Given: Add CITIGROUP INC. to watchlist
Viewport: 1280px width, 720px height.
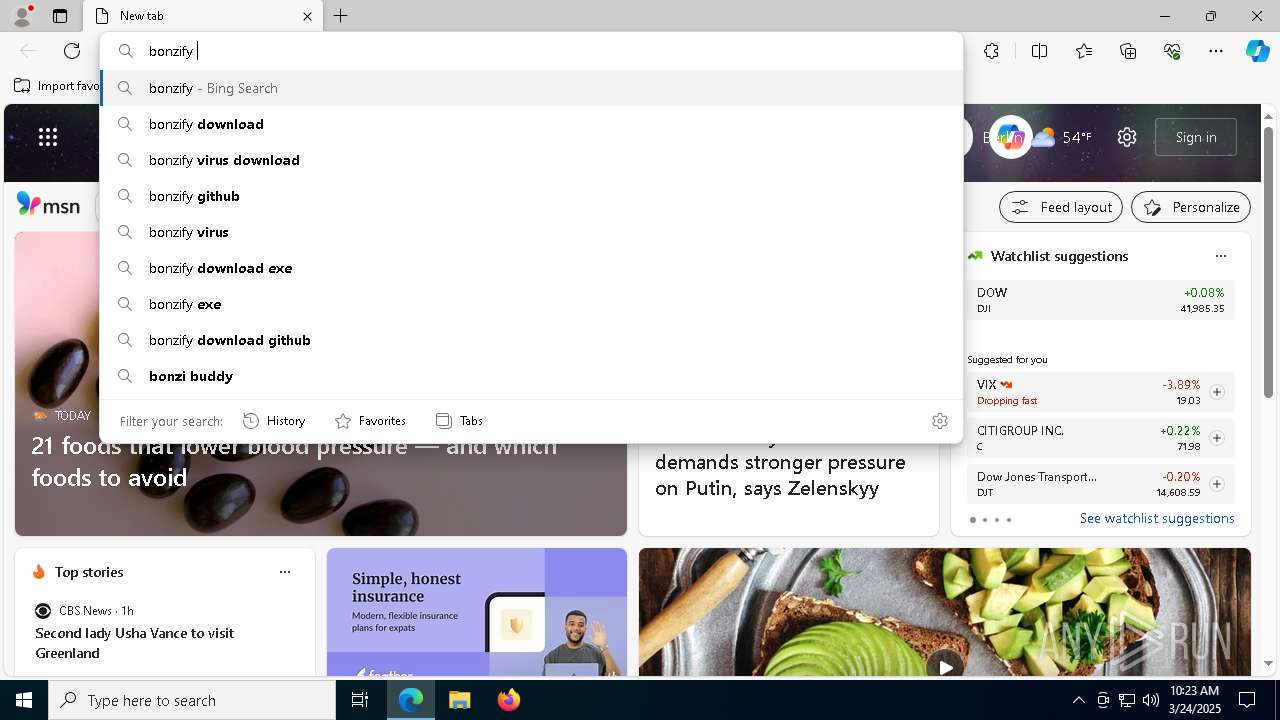Looking at the screenshot, I should click(1216, 438).
